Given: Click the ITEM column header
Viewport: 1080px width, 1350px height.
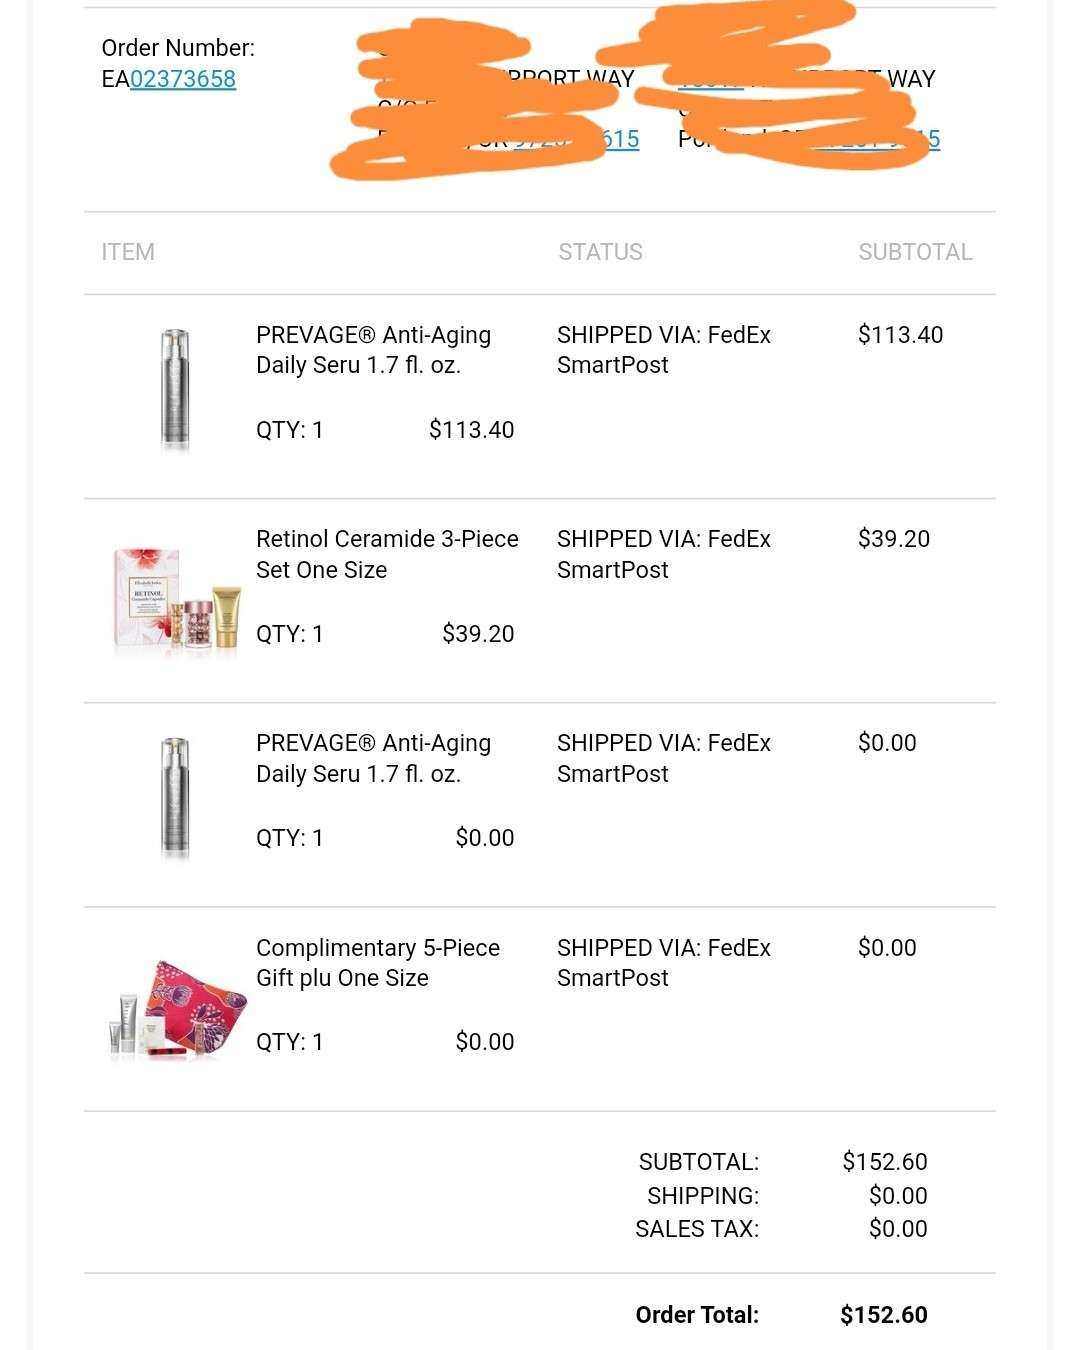Looking at the screenshot, I should click(128, 252).
